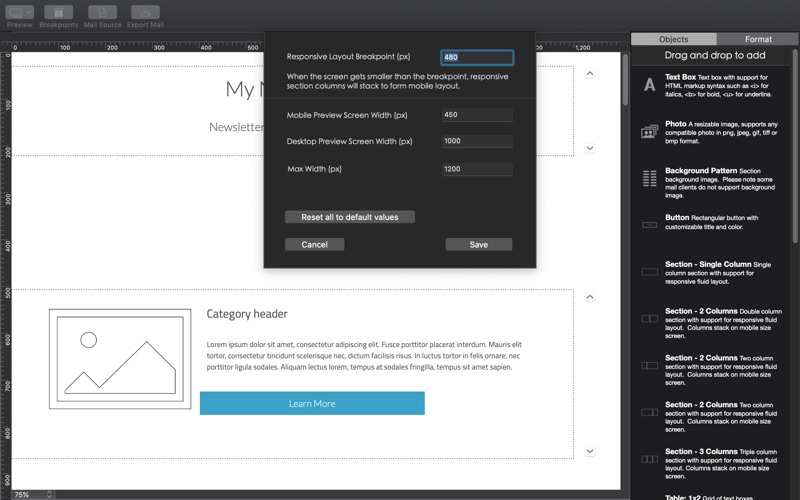
Task: Move the Category header section up
Action: 590,297
